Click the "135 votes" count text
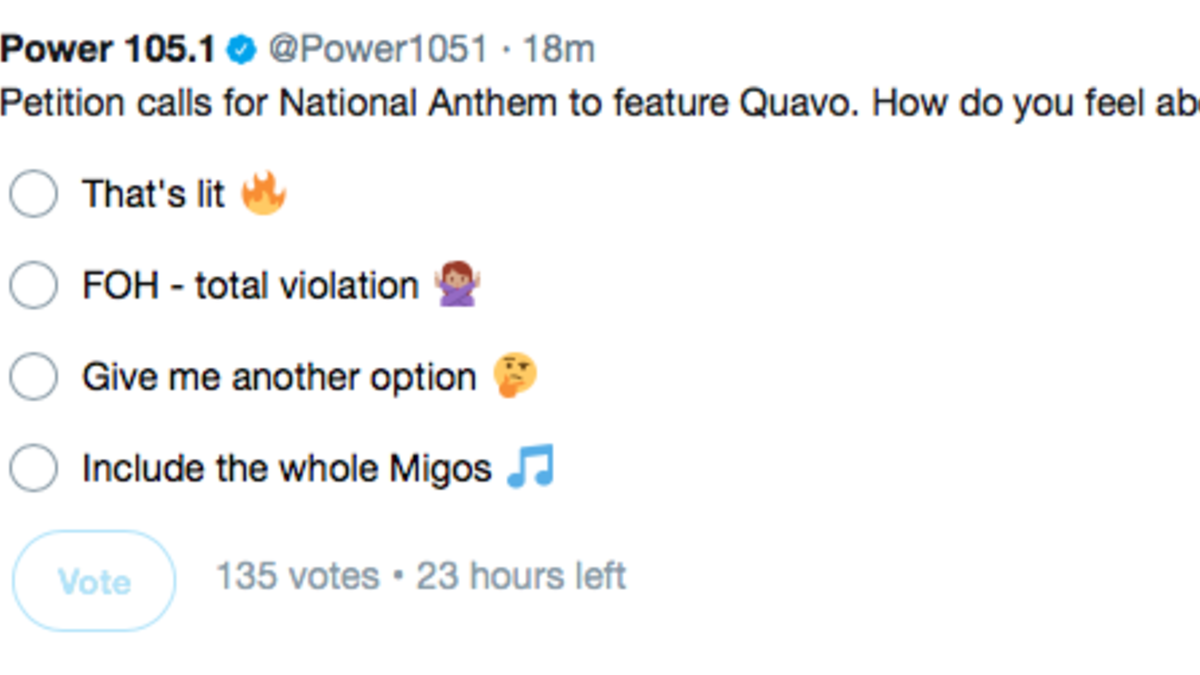 (298, 577)
